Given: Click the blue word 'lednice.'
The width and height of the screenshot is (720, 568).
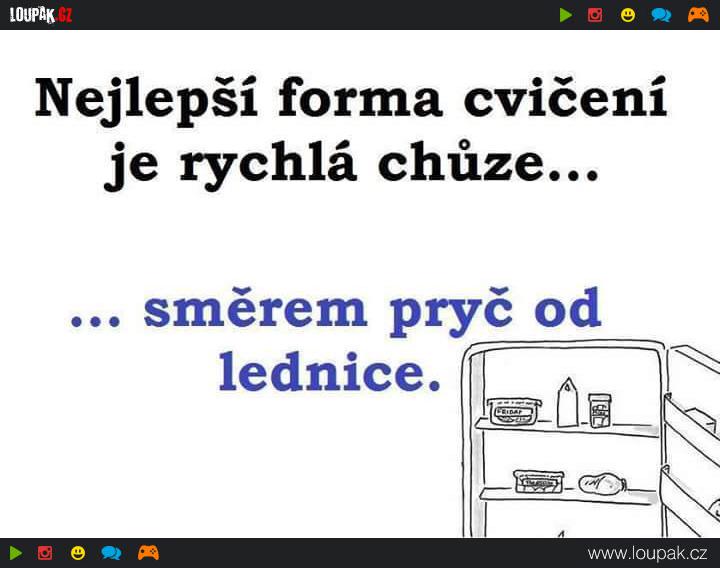Looking at the screenshot, I should point(330,371).
